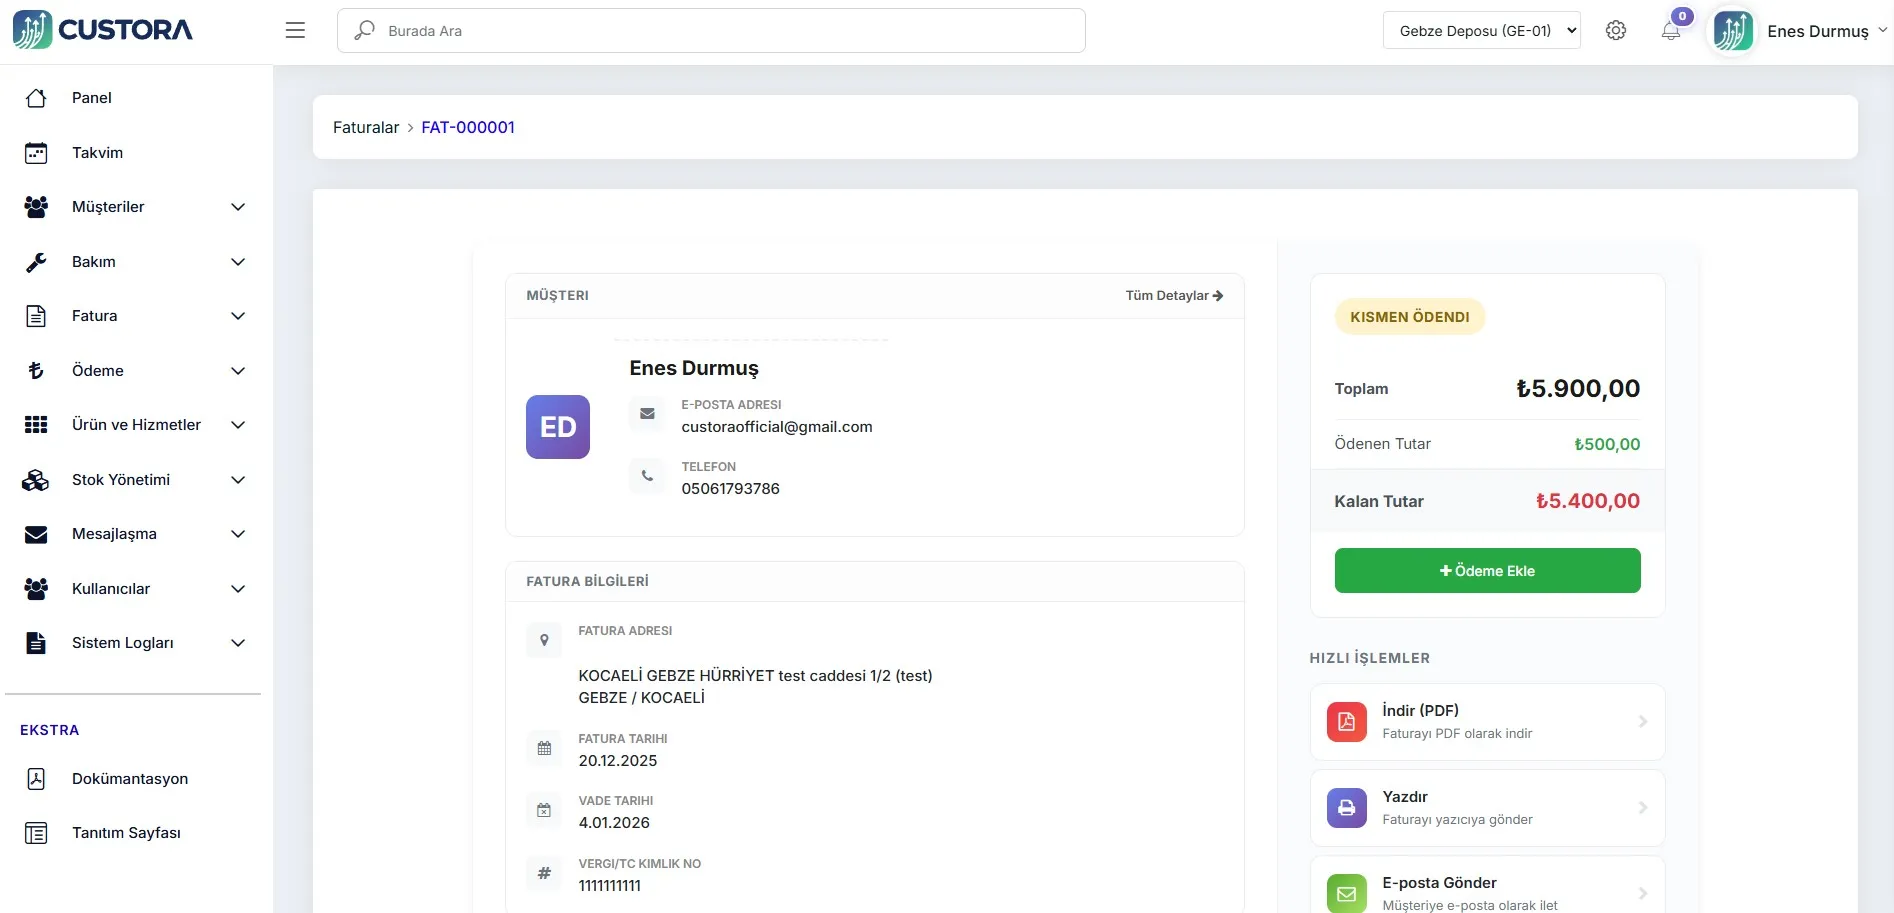Image resolution: width=1894 pixels, height=913 pixels.
Task: Open the Takvim calendar page
Action: [97, 153]
